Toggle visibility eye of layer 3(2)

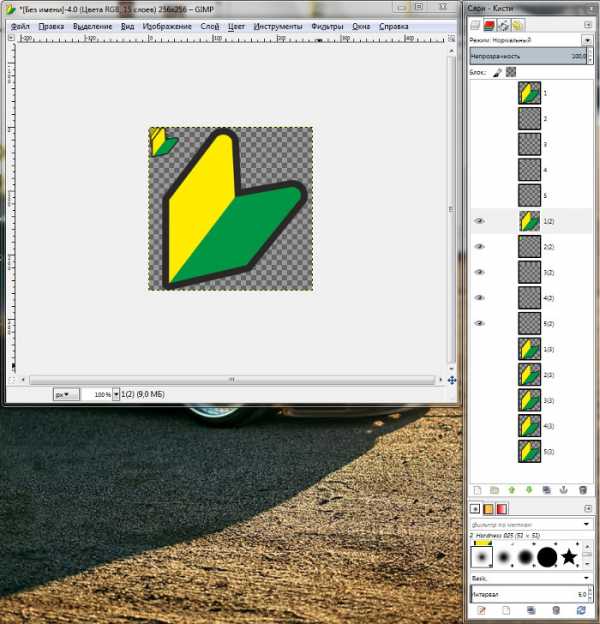click(x=479, y=272)
